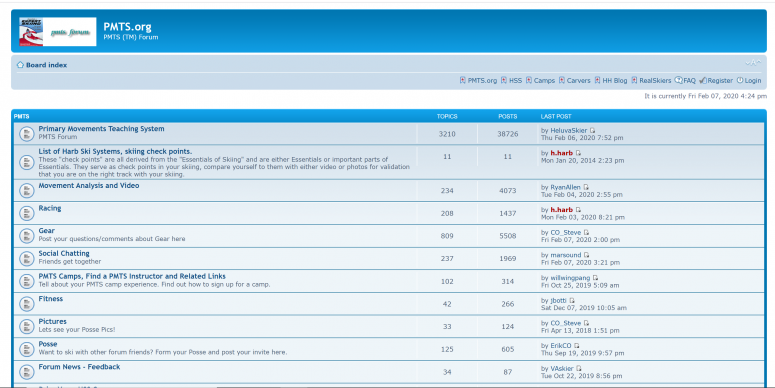The image size is (775, 388).
Task: Click the forum icon beside Posse
Action: [27, 349]
